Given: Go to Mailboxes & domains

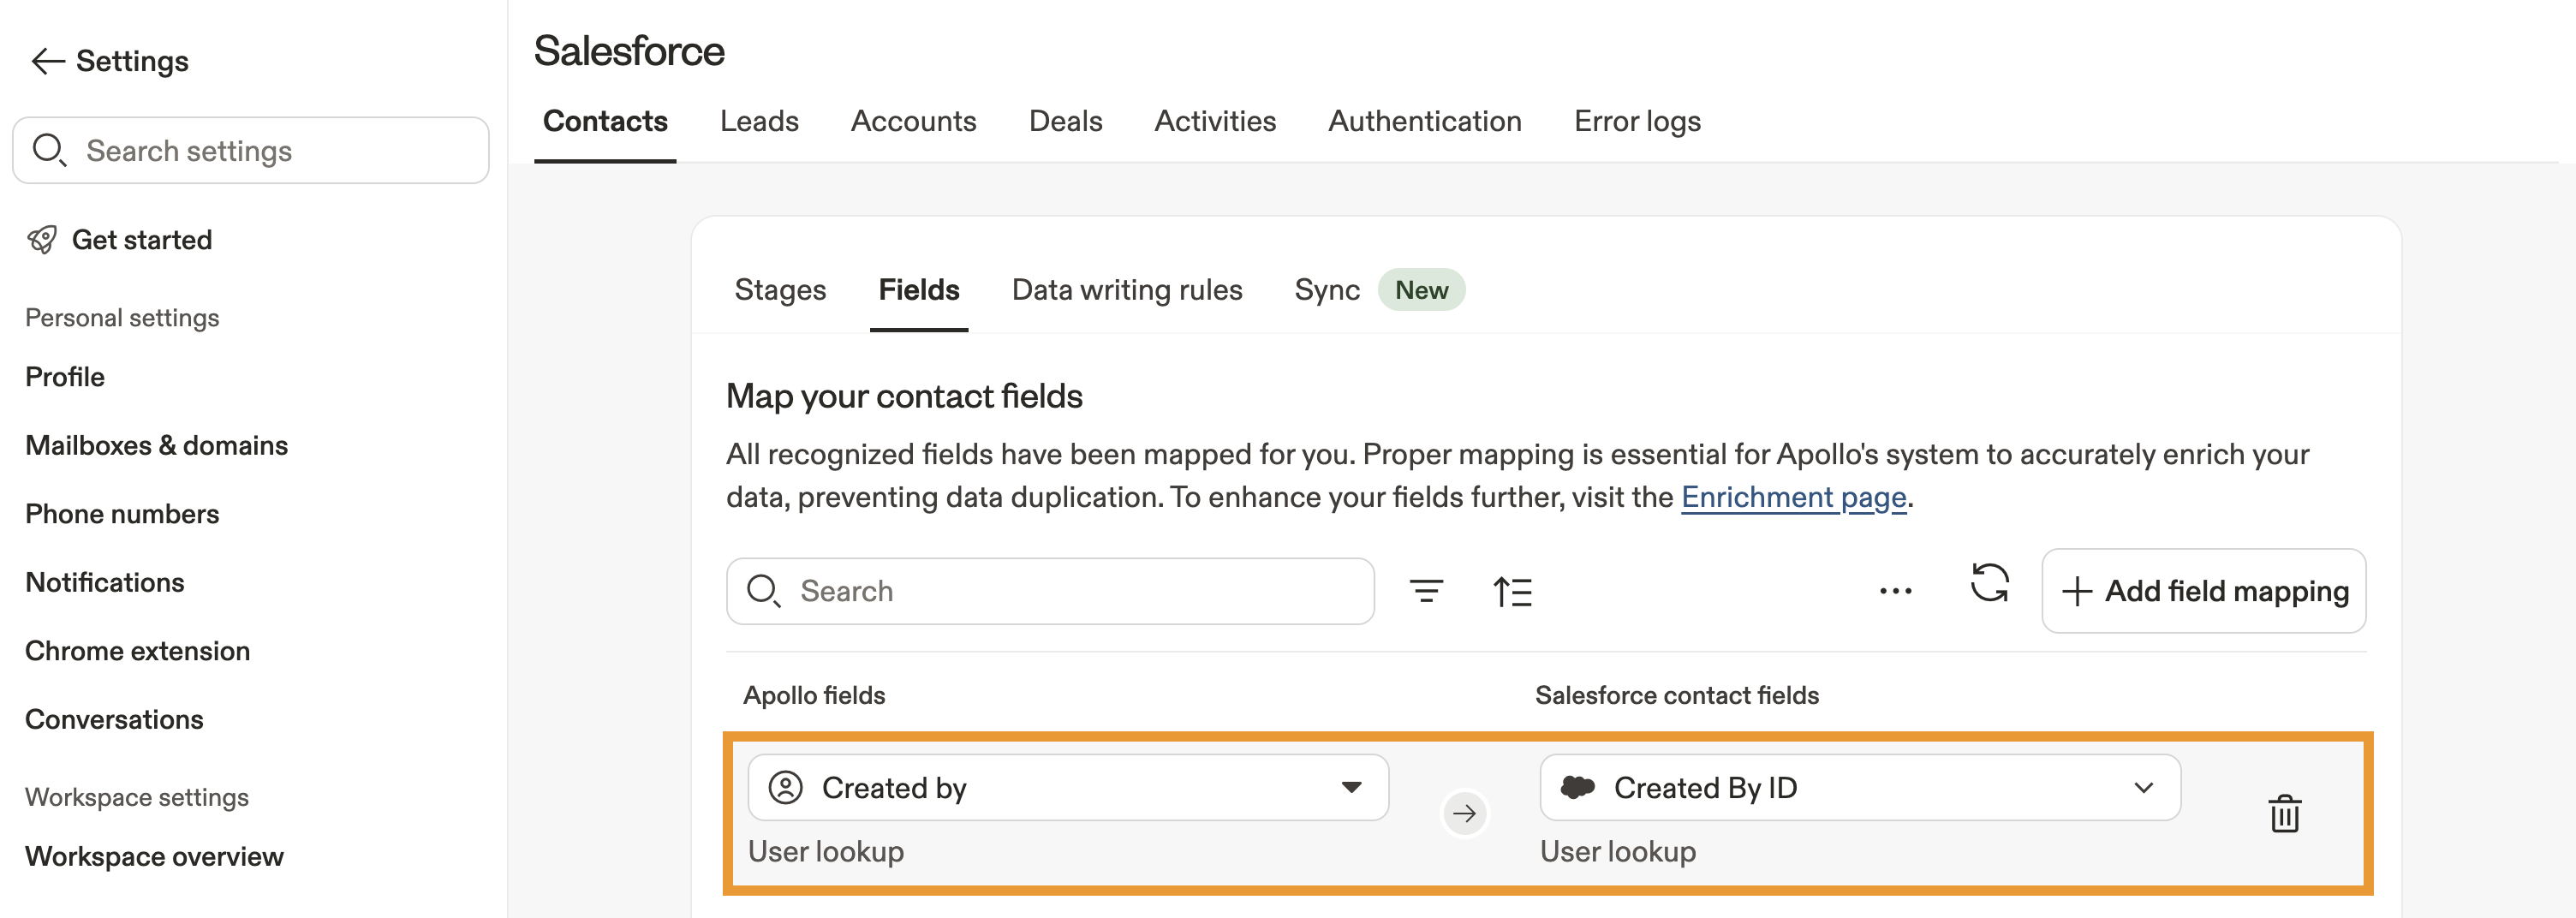Looking at the screenshot, I should [156, 446].
